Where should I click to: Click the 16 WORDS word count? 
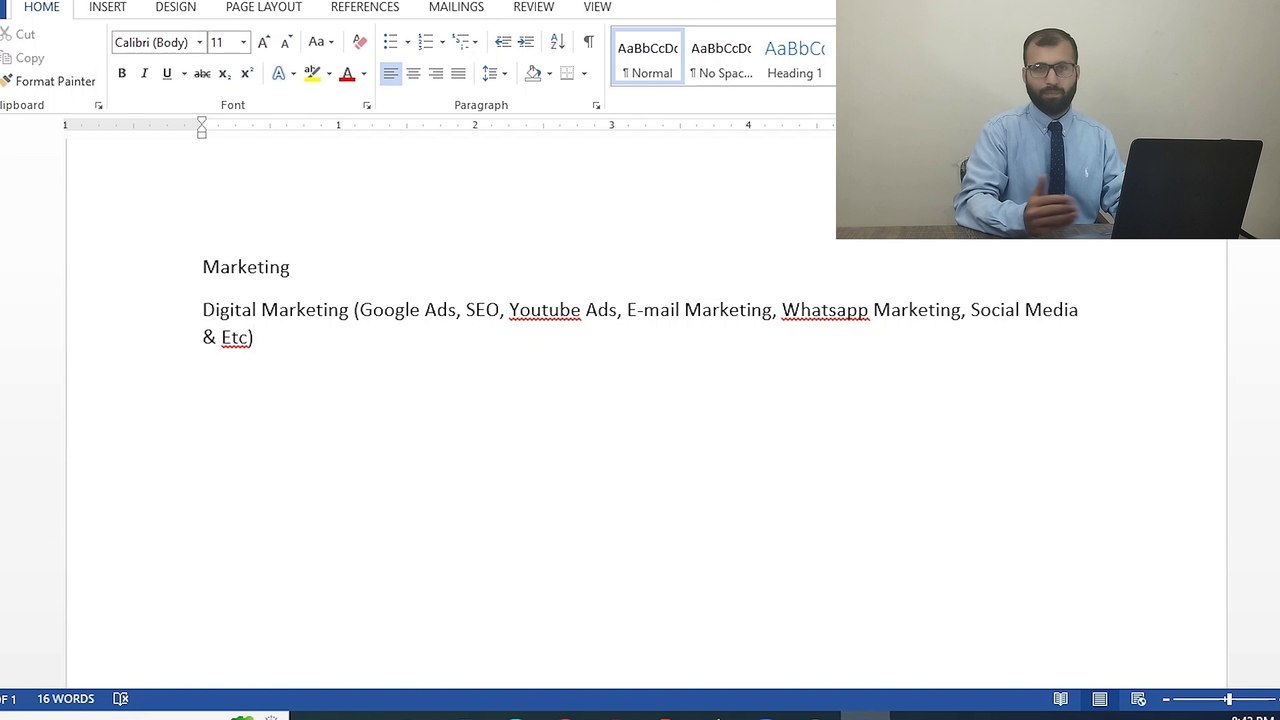tap(66, 699)
